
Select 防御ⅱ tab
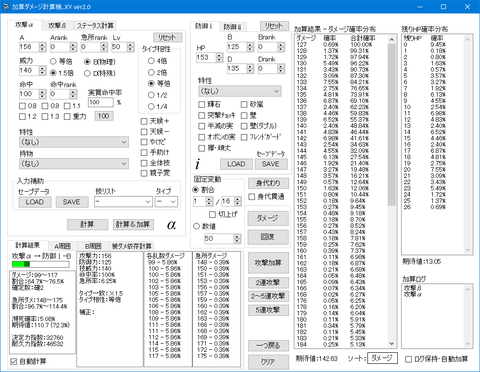(232, 27)
